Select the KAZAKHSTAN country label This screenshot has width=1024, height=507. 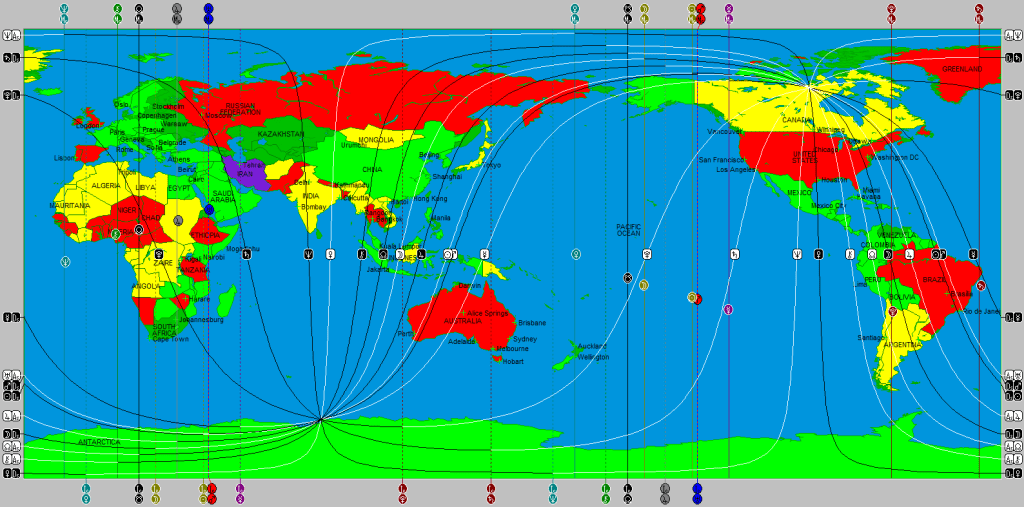click(x=281, y=134)
